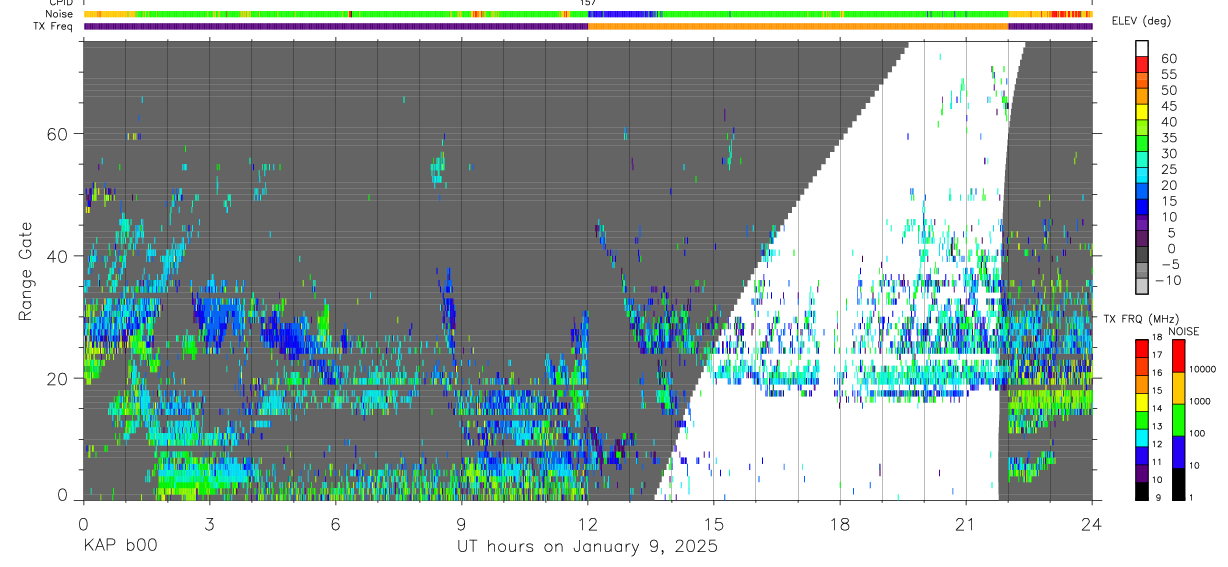
Task: Click the x-axis tick label '24'
Action: (1092, 524)
